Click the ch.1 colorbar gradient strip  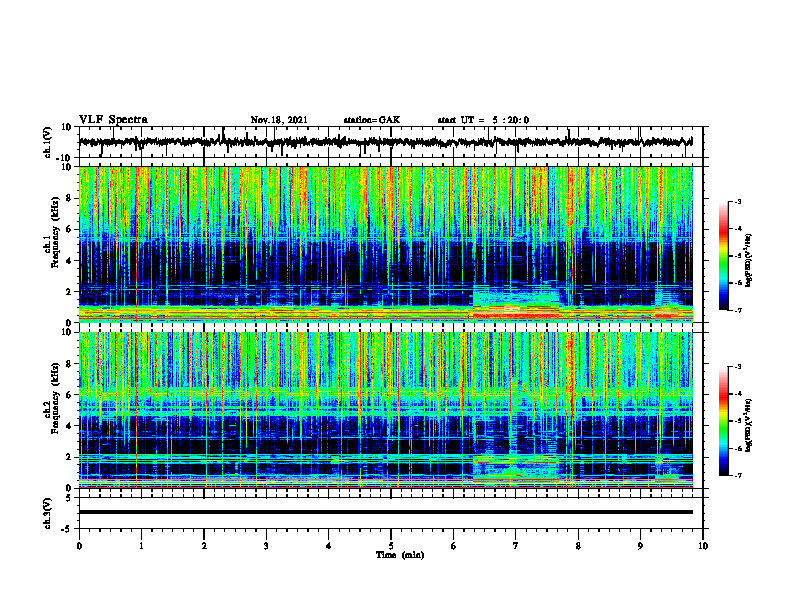click(724, 256)
